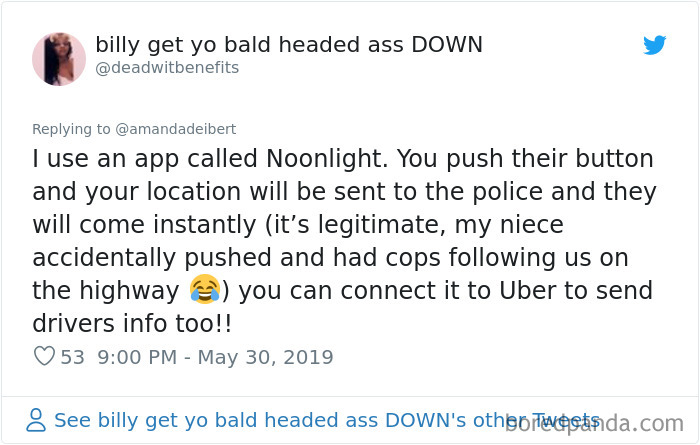See billy get yo bald headed's other Tweets

pyautogui.click(x=326, y=420)
